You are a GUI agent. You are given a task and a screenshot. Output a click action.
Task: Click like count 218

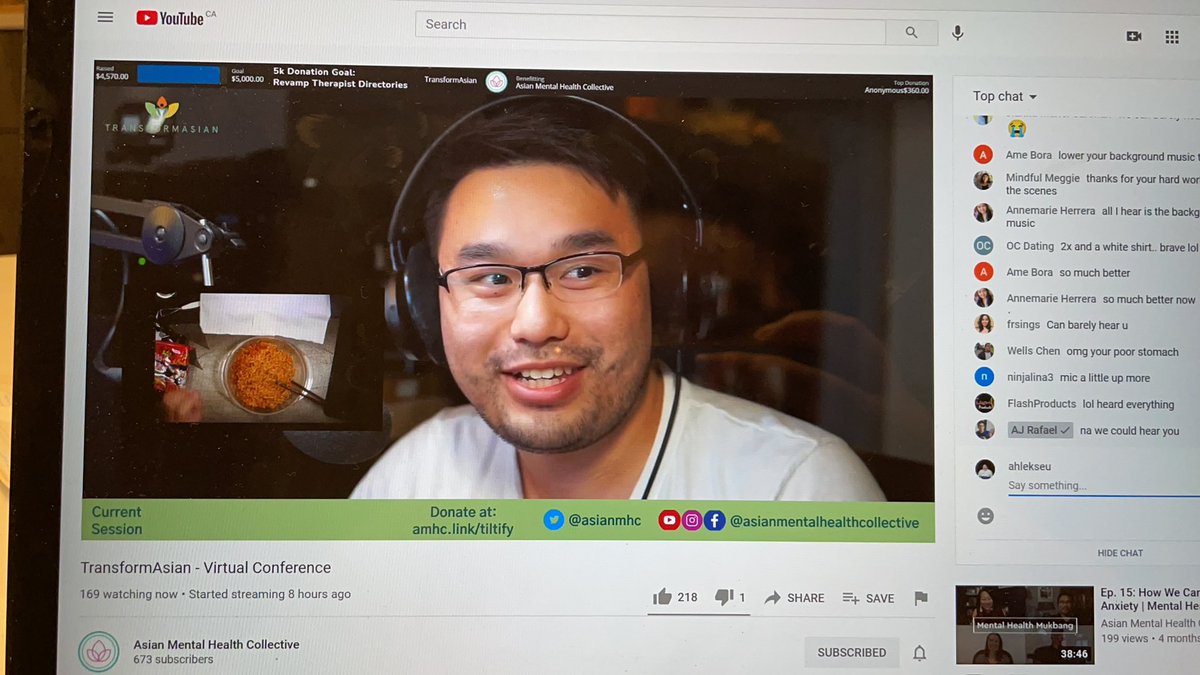tap(687, 597)
